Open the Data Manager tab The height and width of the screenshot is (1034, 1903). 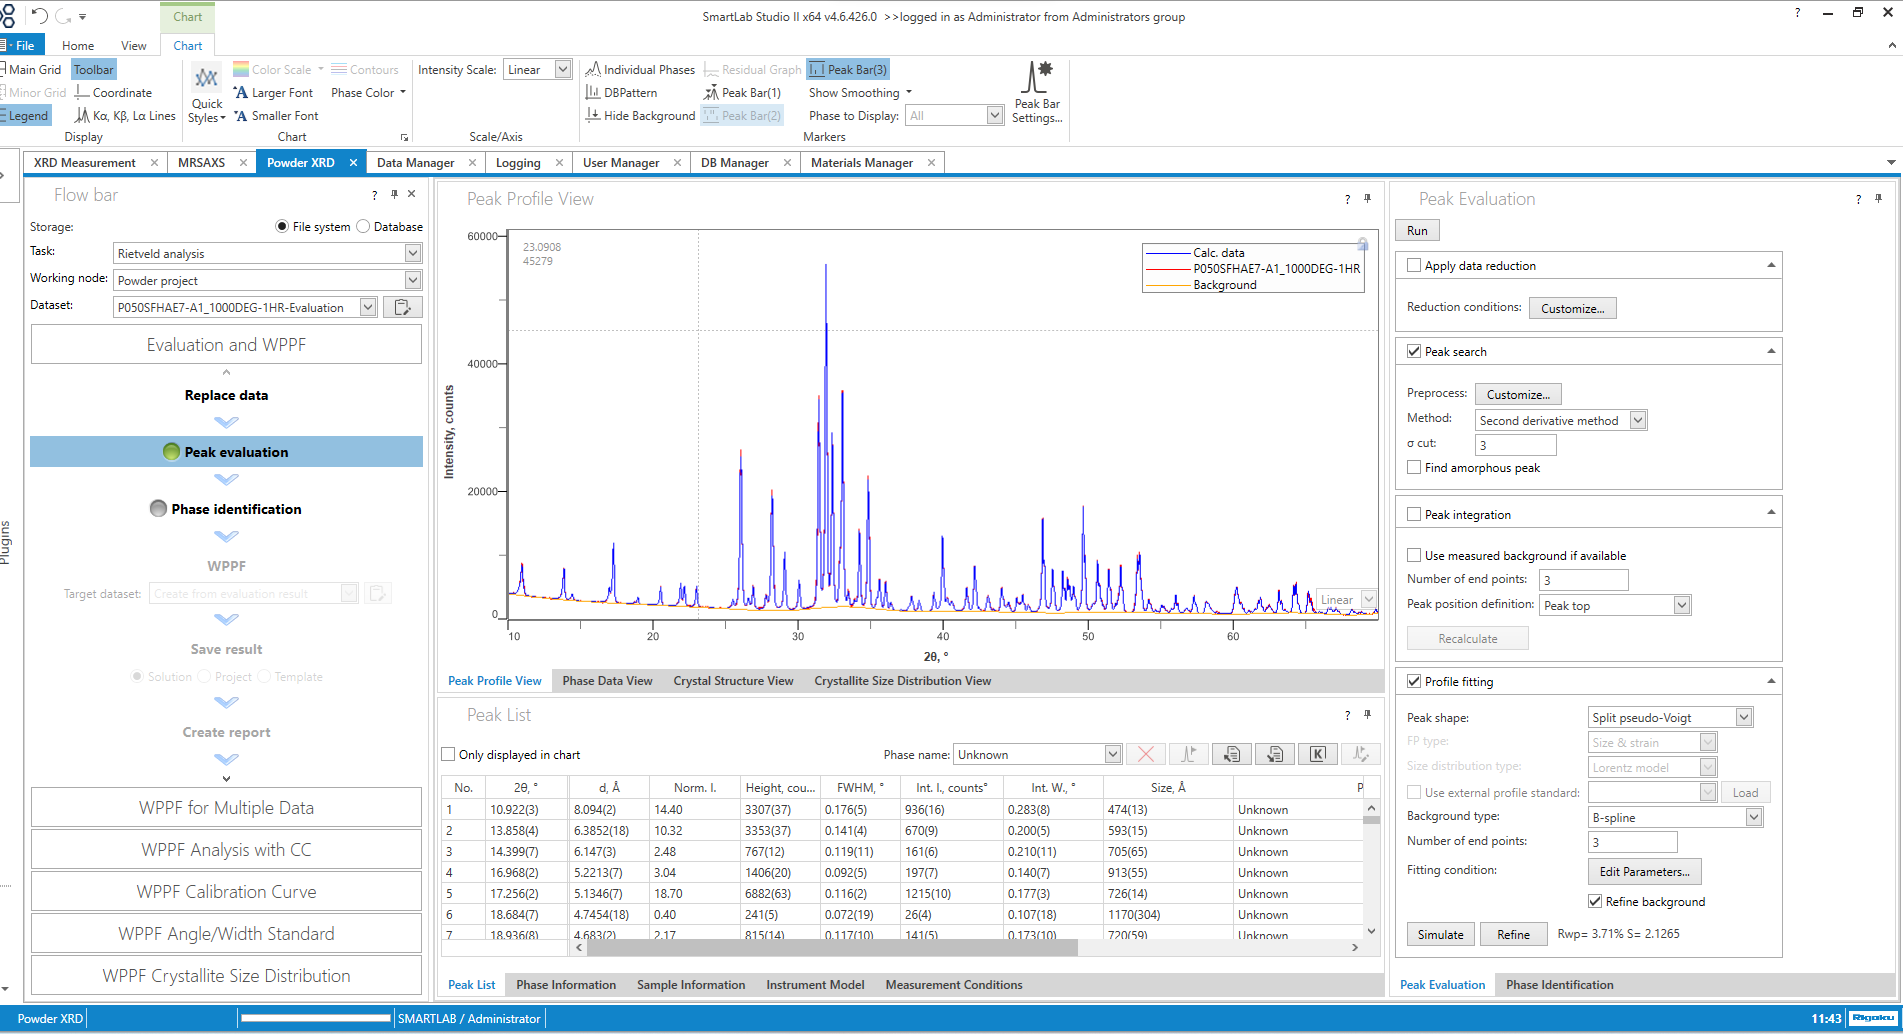[x=415, y=163]
